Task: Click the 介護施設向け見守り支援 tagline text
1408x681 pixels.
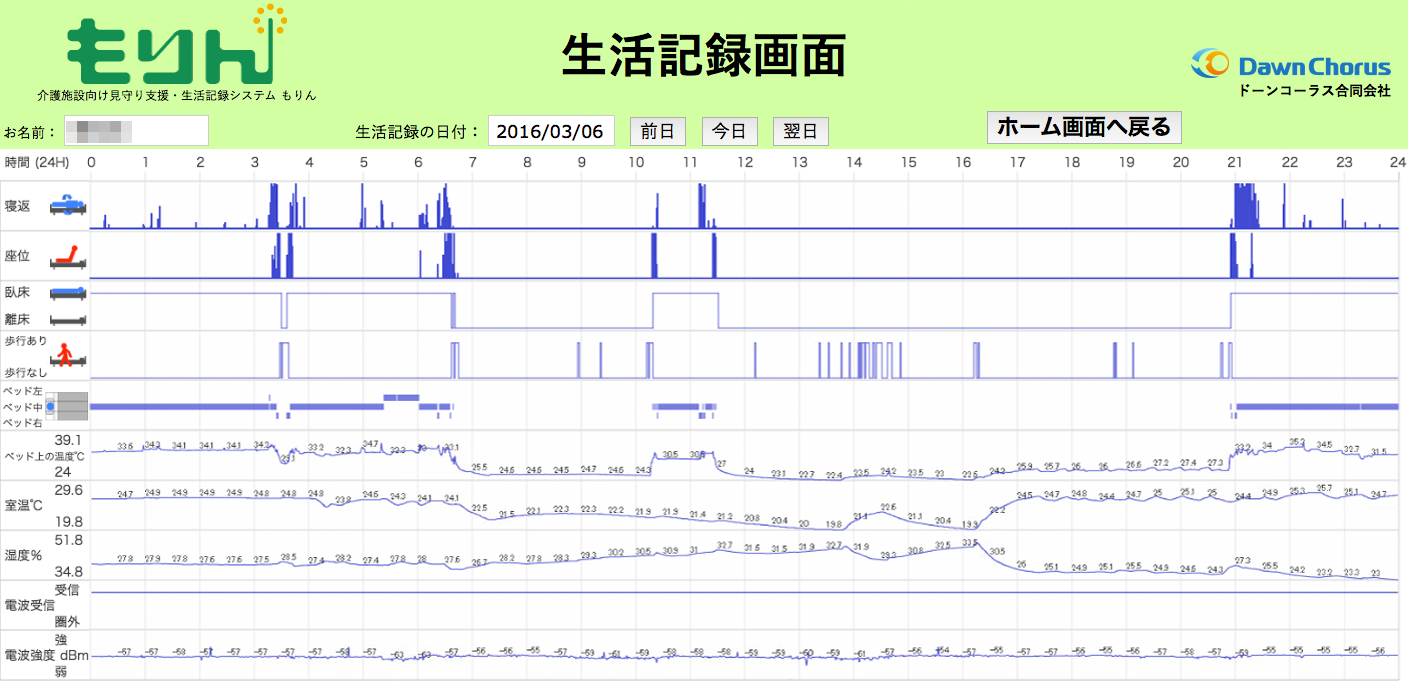Action: tap(176, 95)
